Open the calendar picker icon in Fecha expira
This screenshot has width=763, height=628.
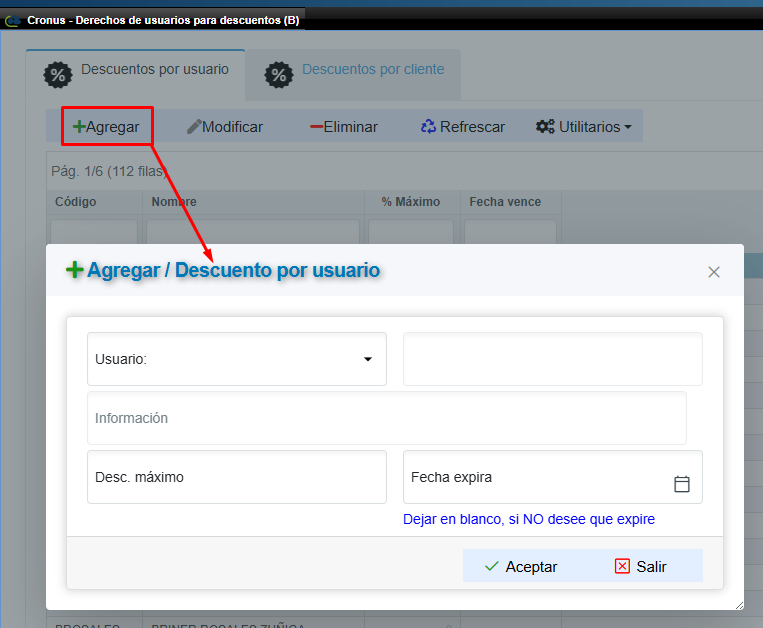(x=682, y=484)
